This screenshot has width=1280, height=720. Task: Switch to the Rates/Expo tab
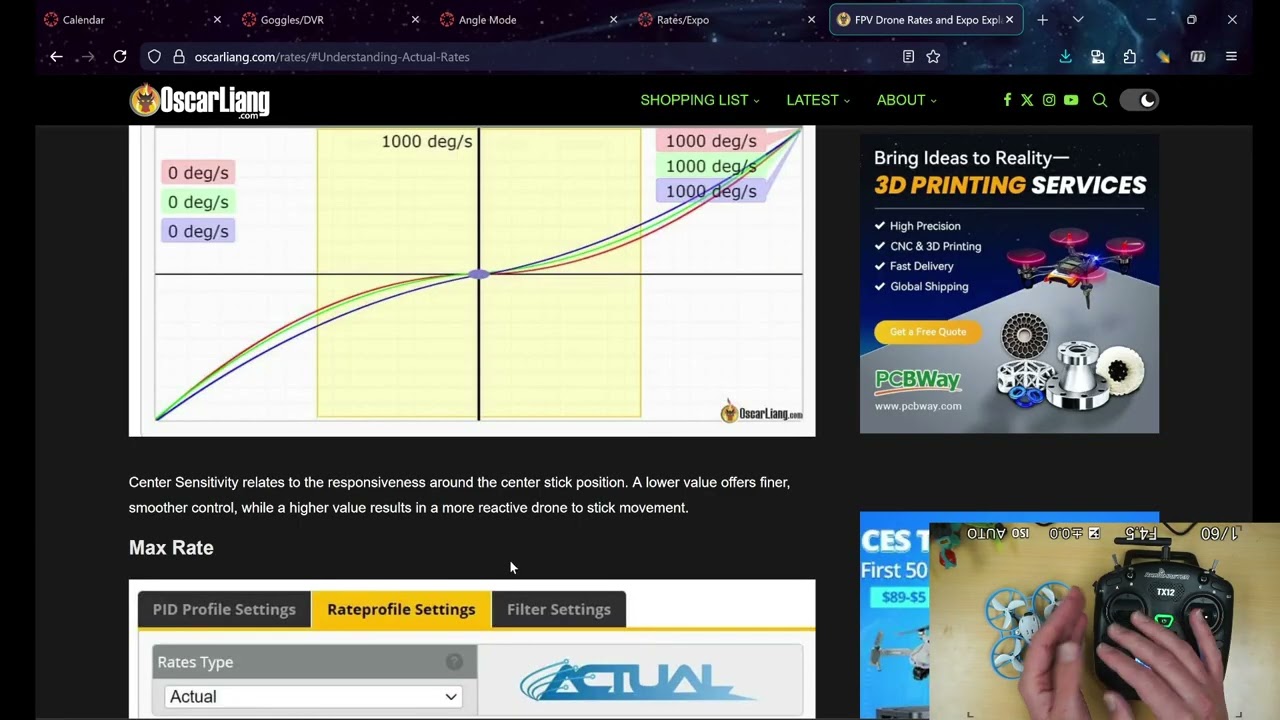(x=726, y=20)
